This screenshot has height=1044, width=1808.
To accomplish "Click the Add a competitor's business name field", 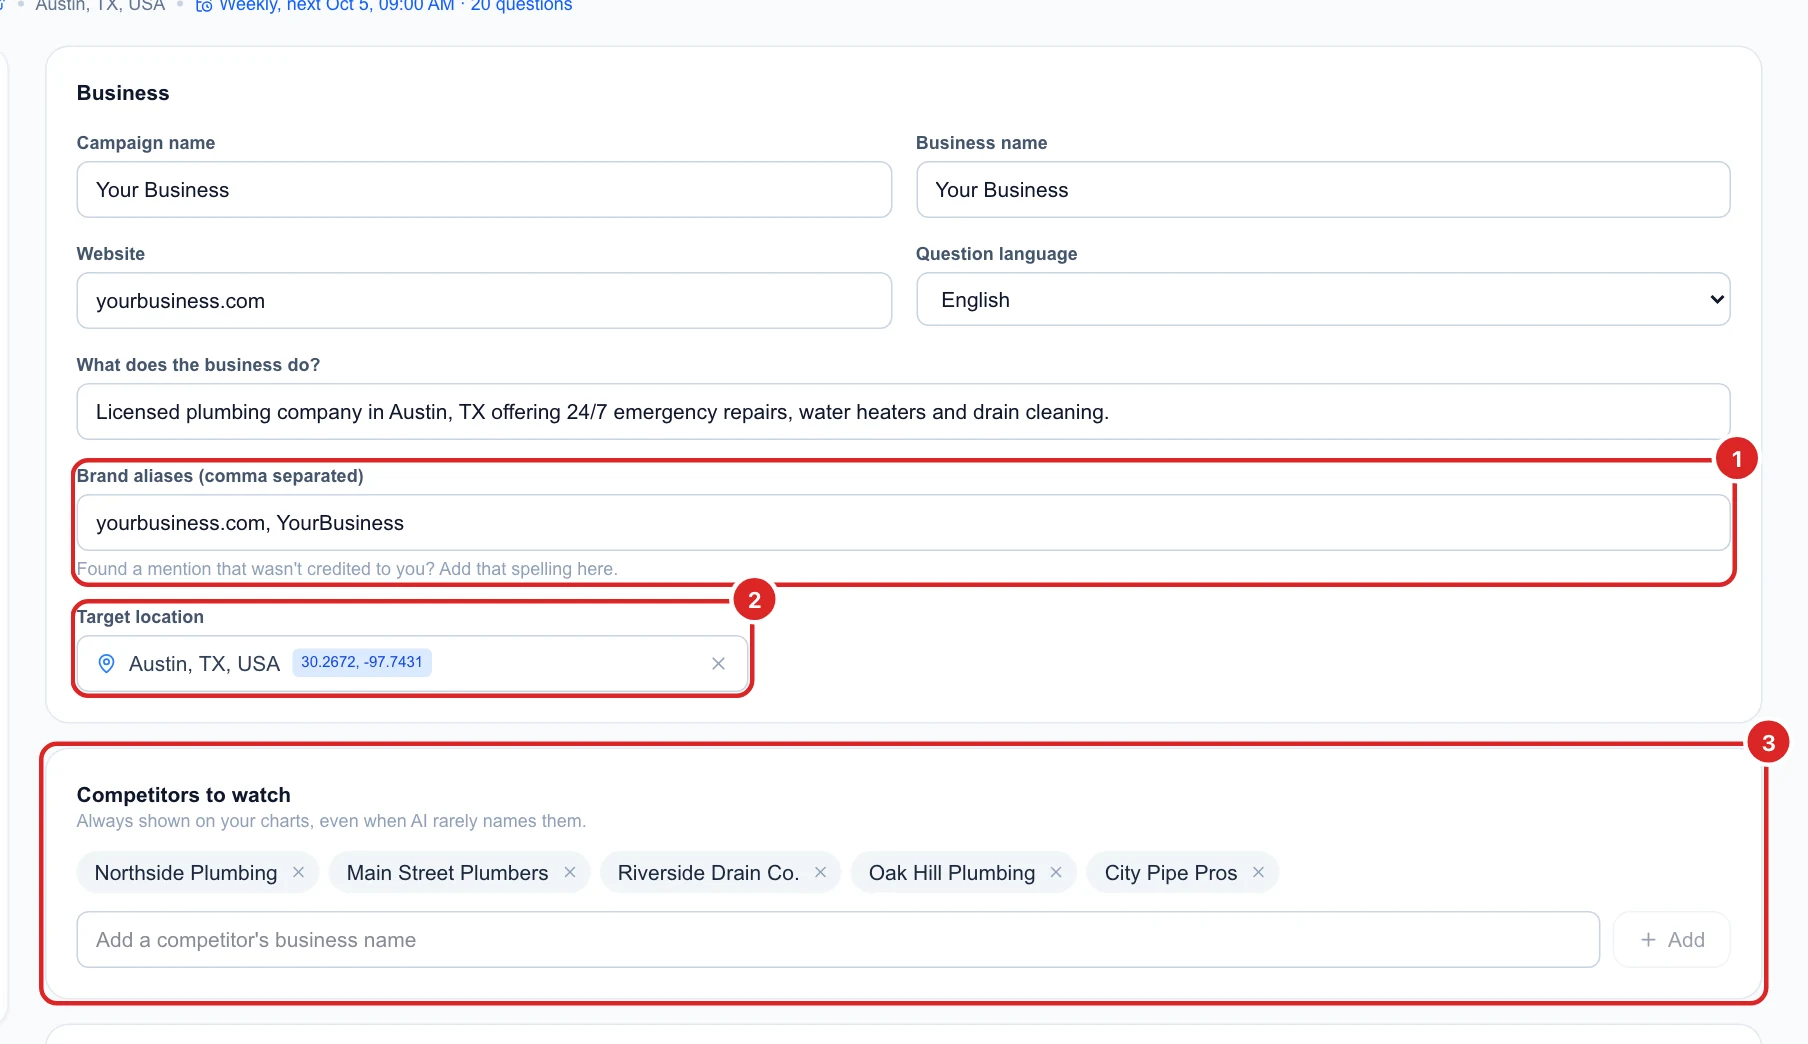I will (838, 939).
